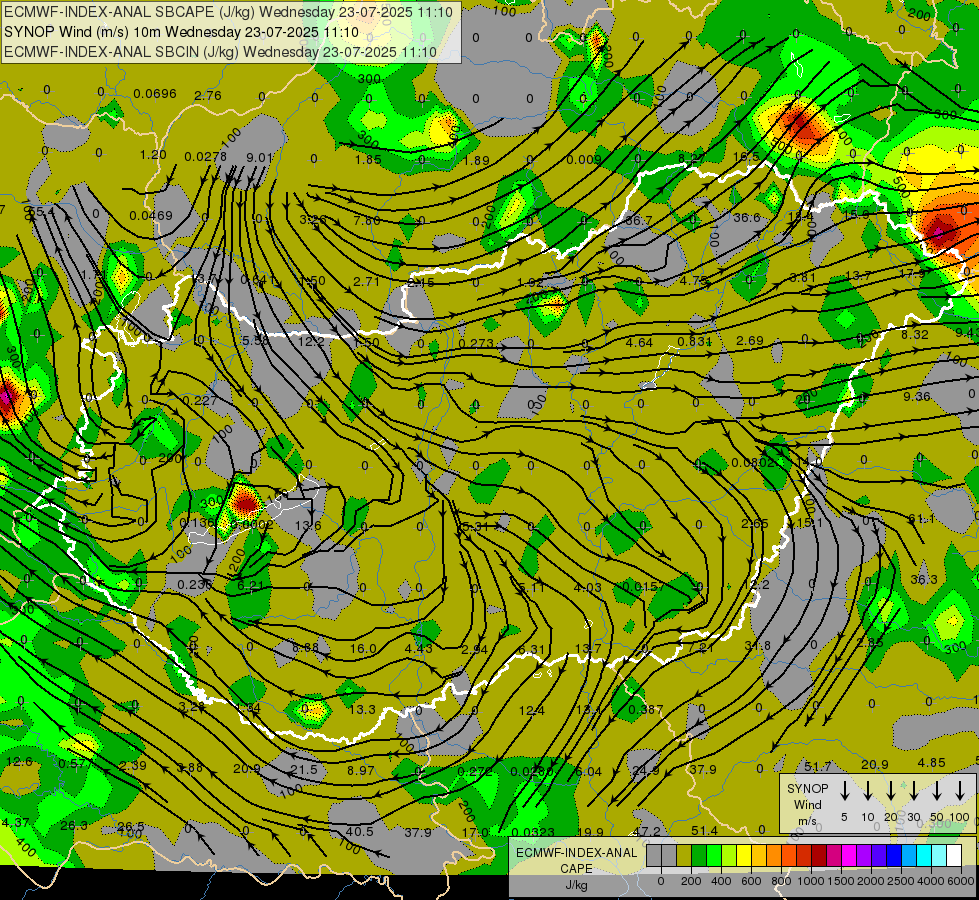
Task: Click the map value 51.4
Action: [x=704, y=830]
